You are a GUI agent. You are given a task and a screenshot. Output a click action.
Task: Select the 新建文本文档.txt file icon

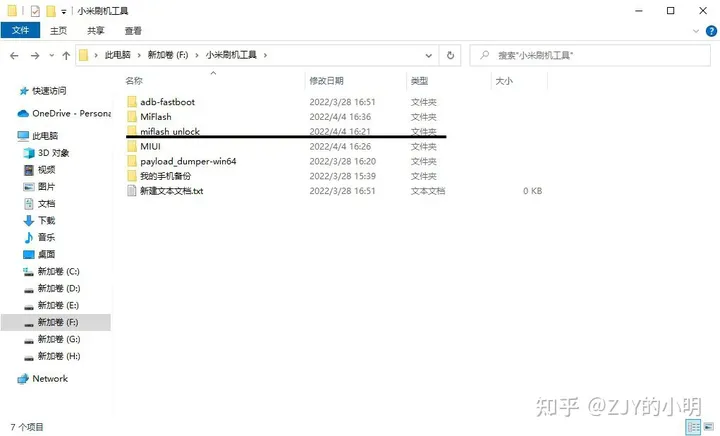tap(132, 191)
